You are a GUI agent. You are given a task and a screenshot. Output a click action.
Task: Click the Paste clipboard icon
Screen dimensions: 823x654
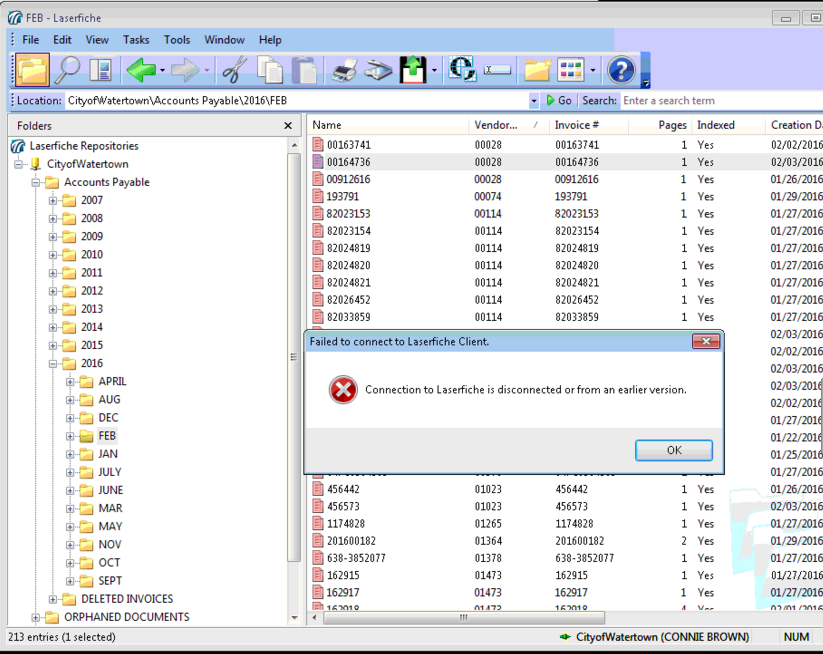(x=304, y=70)
